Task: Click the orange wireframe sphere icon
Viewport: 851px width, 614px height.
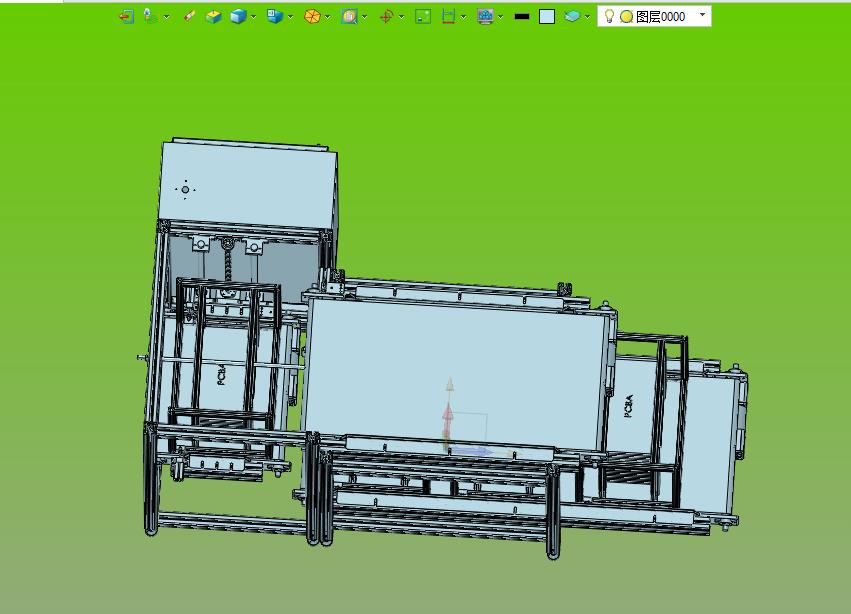Action: (x=312, y=17)
